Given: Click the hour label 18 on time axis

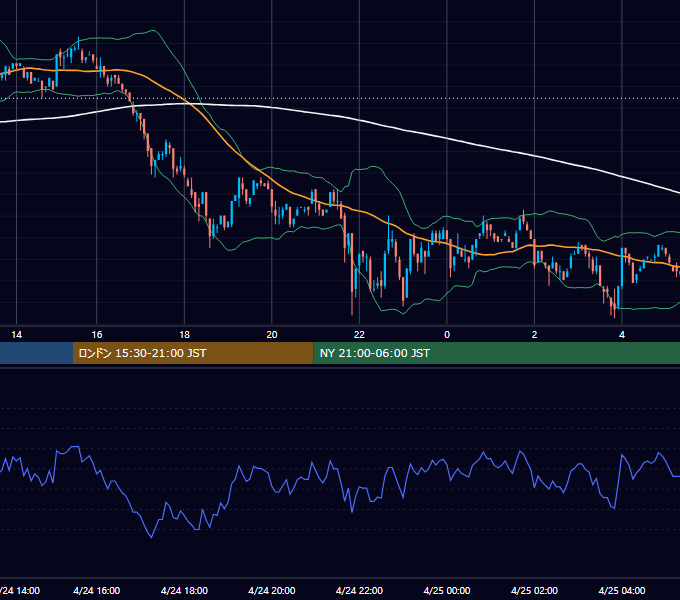Looking at the screenshot, I should click(184, 335).
